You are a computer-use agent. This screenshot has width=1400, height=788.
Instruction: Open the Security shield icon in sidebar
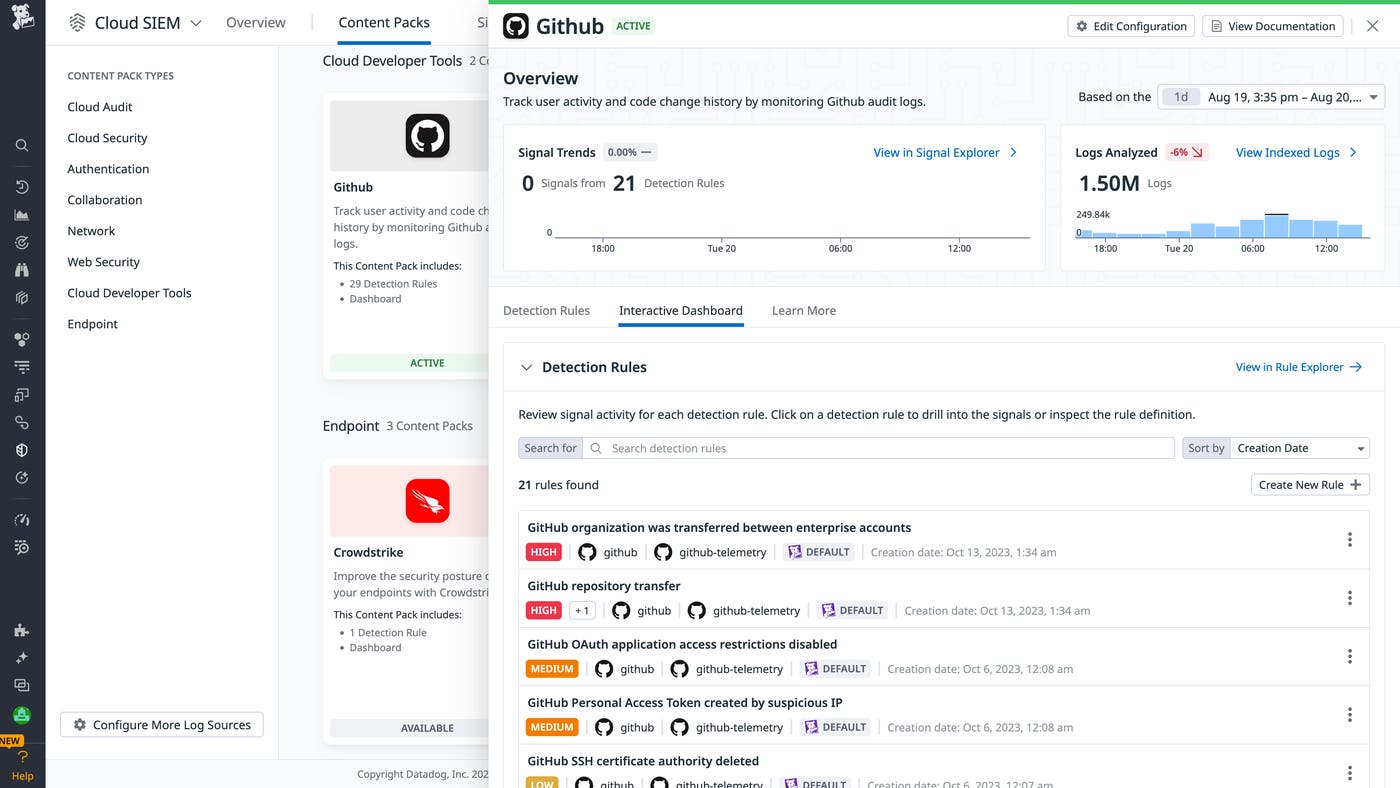tap(22, 450)
